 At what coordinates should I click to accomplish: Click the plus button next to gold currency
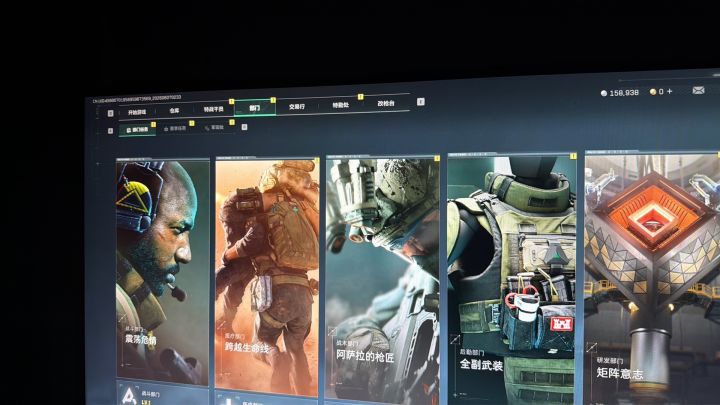pyautogui.click(x=669, y=91)
